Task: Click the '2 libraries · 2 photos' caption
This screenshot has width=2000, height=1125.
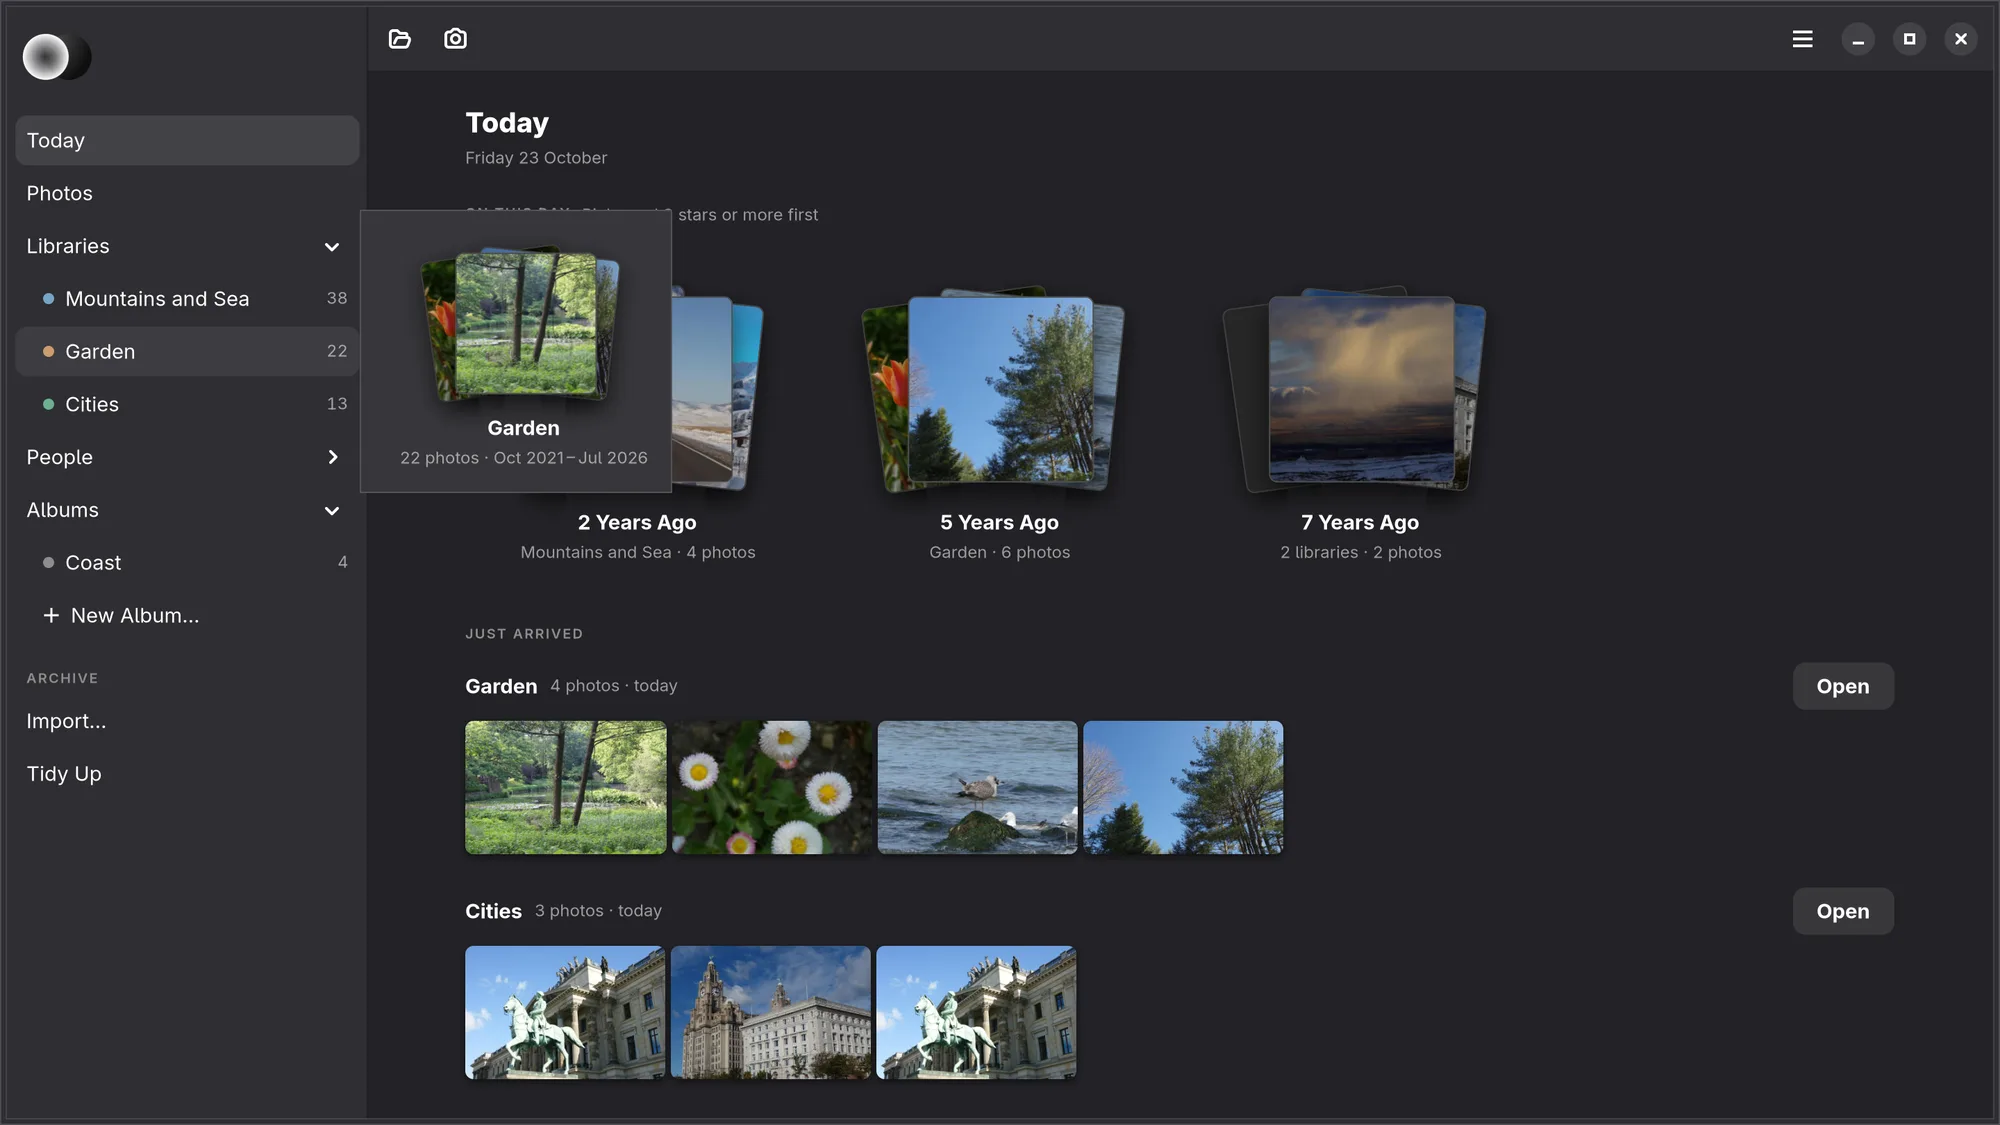Action: click(1360, 552)
